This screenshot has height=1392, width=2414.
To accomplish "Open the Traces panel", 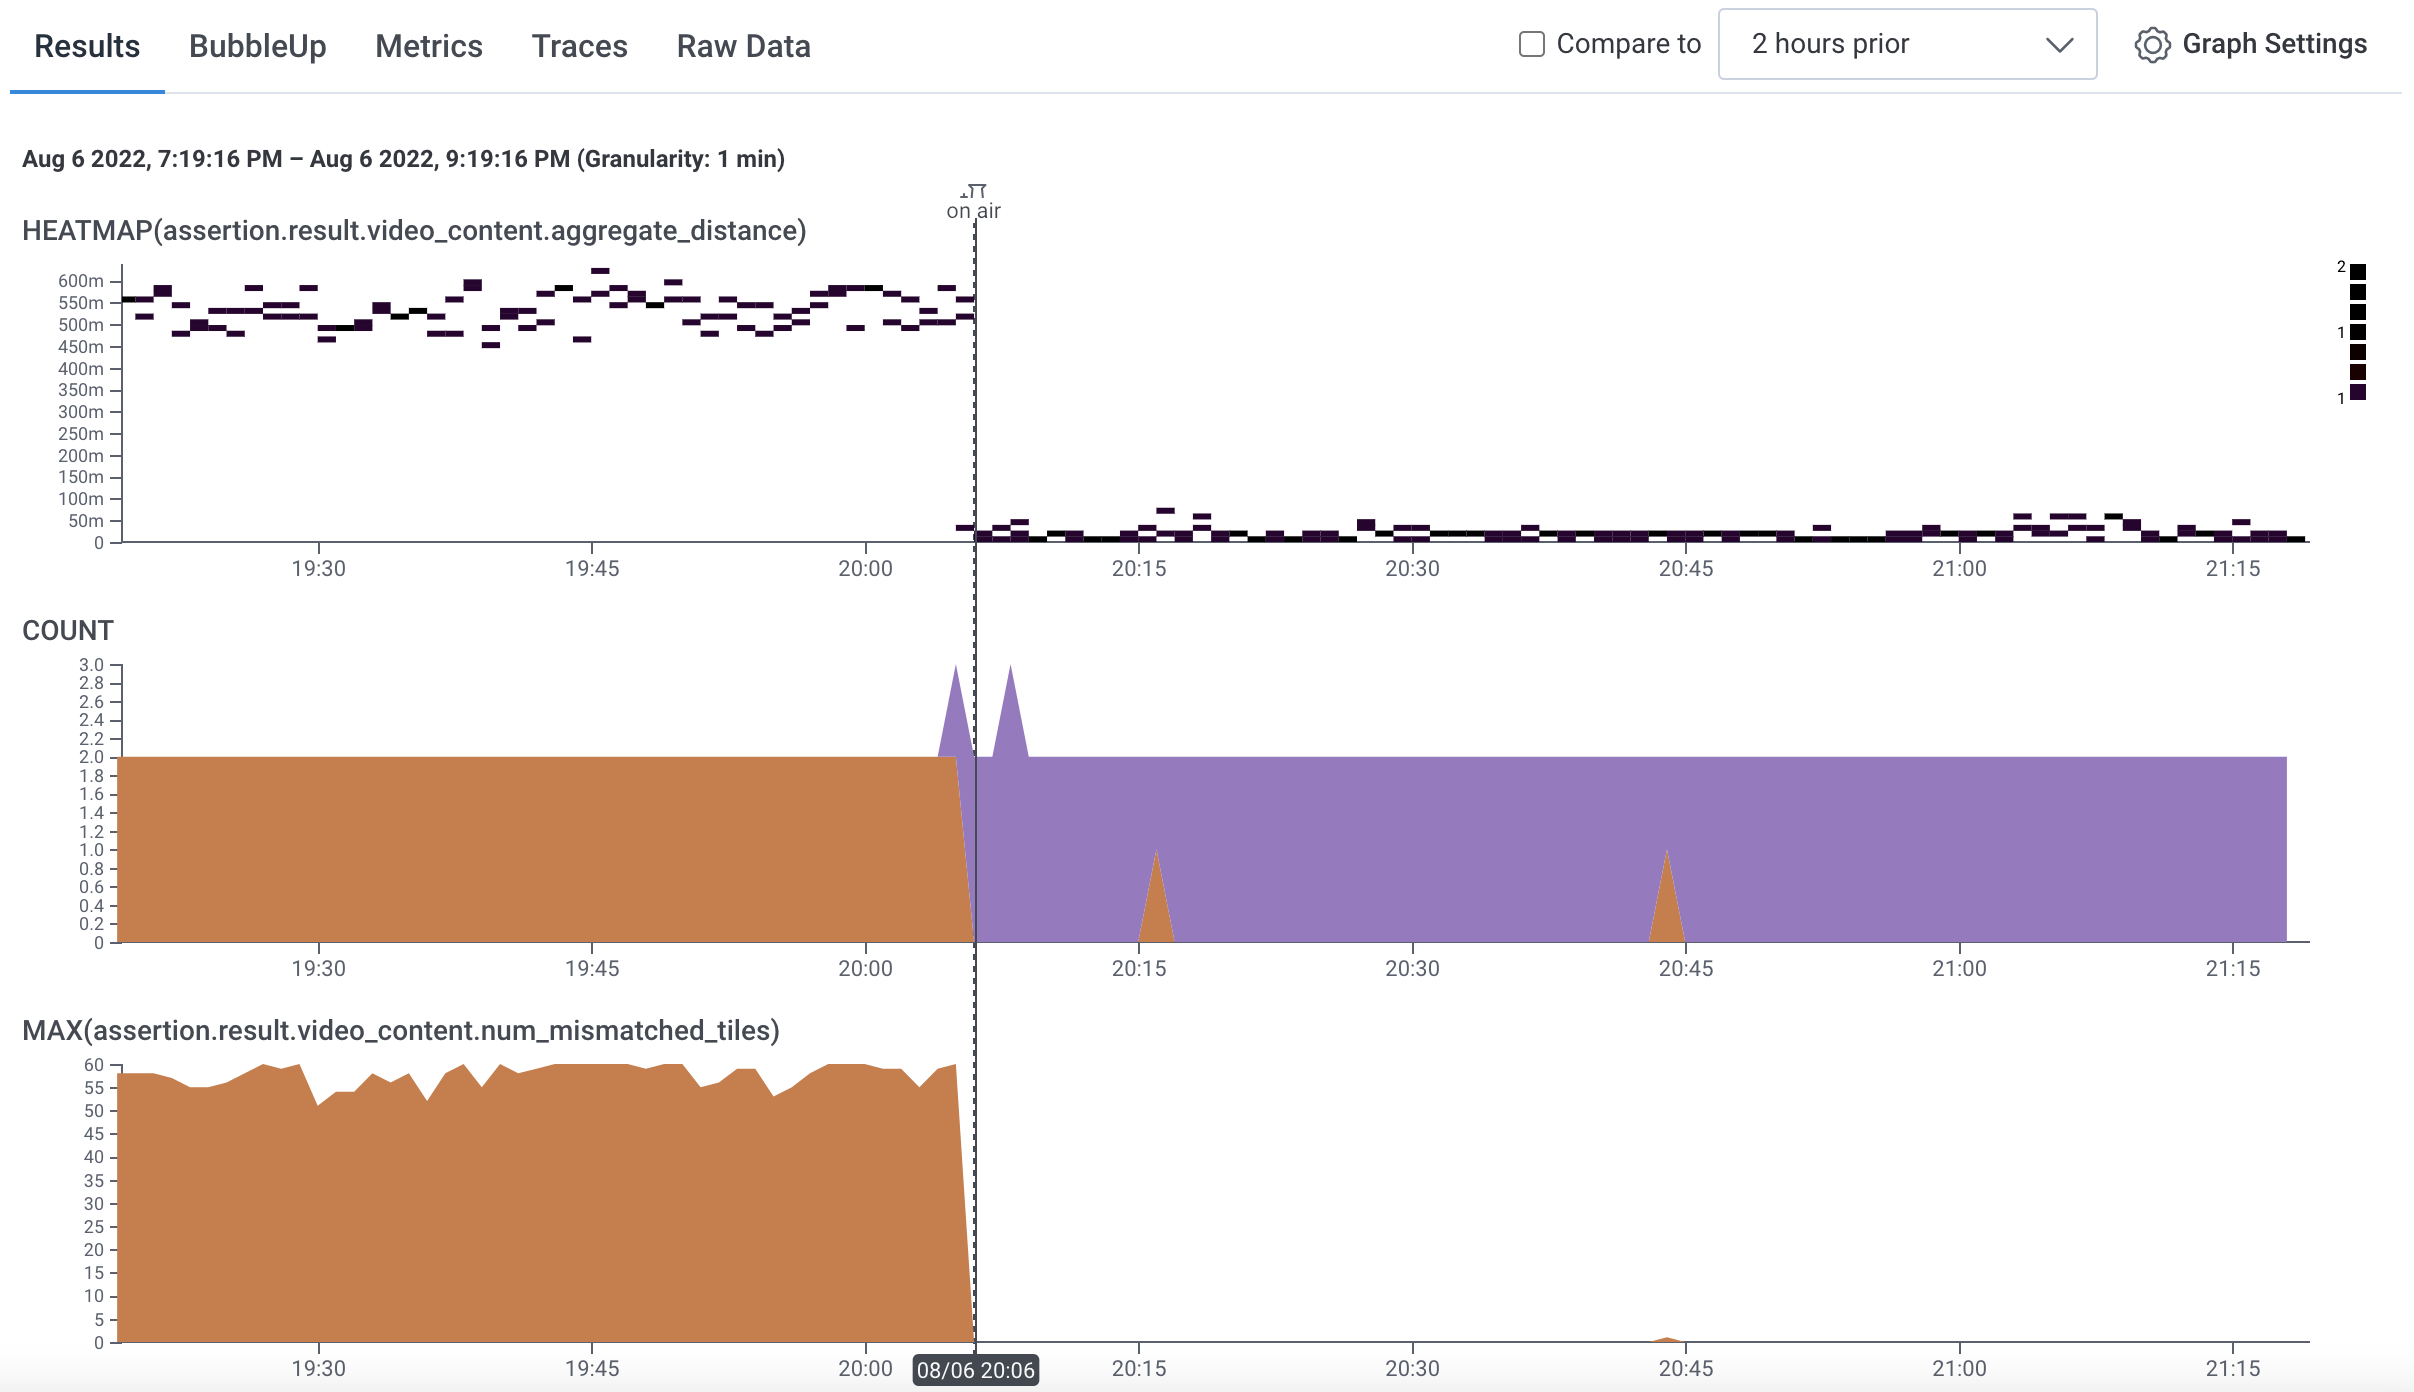I will (x=579, y=46).
